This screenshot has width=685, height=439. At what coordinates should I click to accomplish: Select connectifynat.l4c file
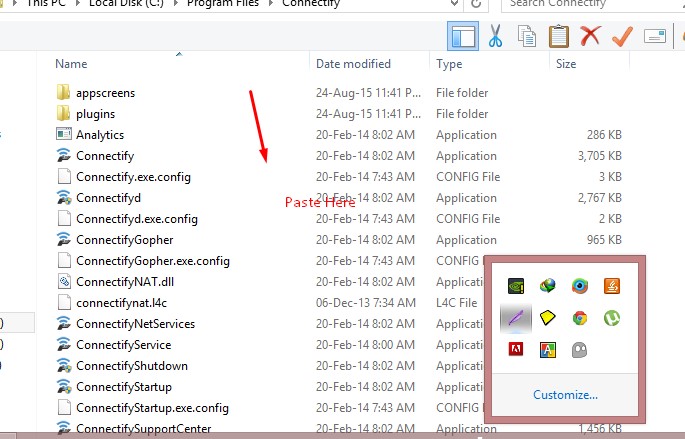pos(121,303)
